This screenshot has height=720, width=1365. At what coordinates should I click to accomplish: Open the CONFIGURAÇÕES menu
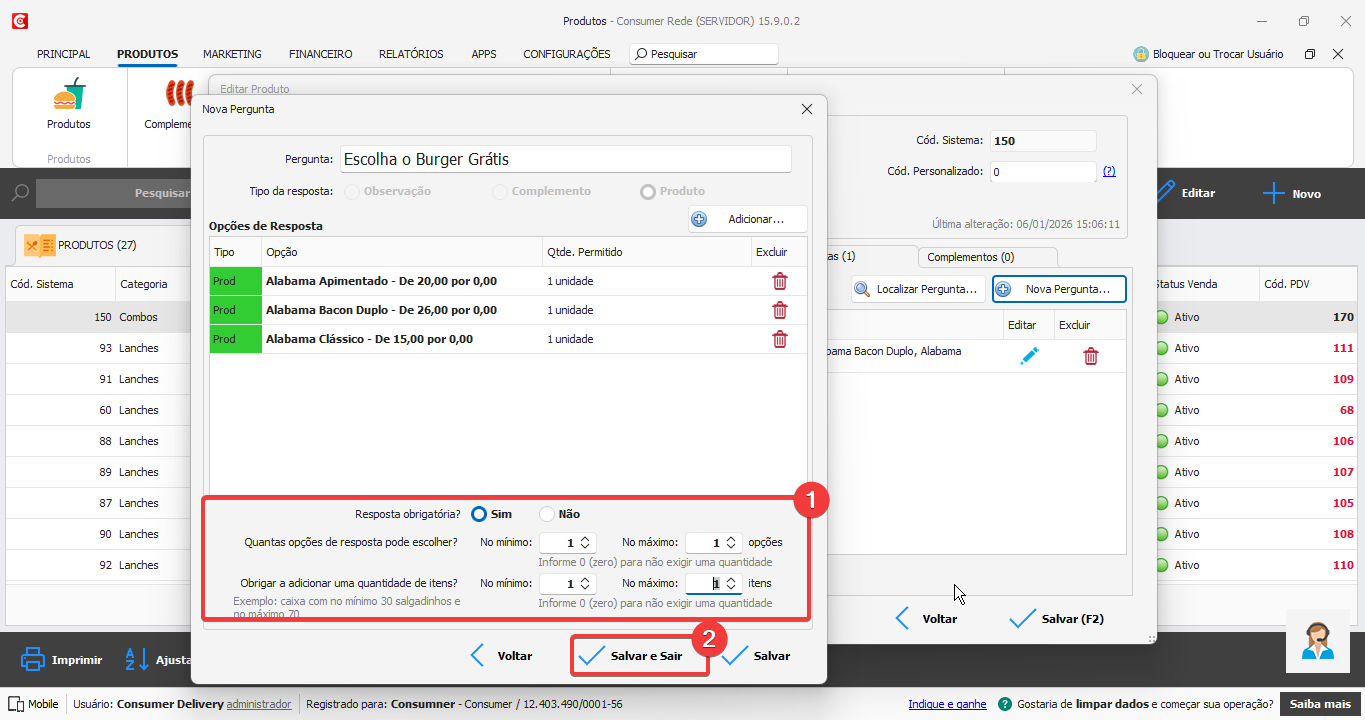tap(566, 54)
